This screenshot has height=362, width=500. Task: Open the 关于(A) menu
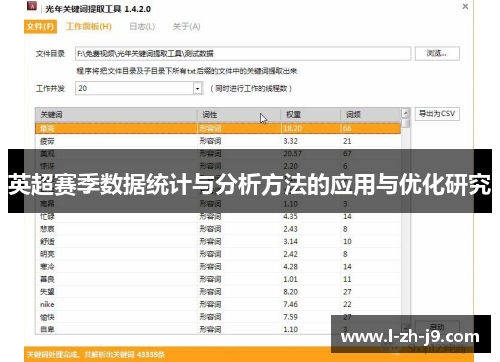point(186,26)
